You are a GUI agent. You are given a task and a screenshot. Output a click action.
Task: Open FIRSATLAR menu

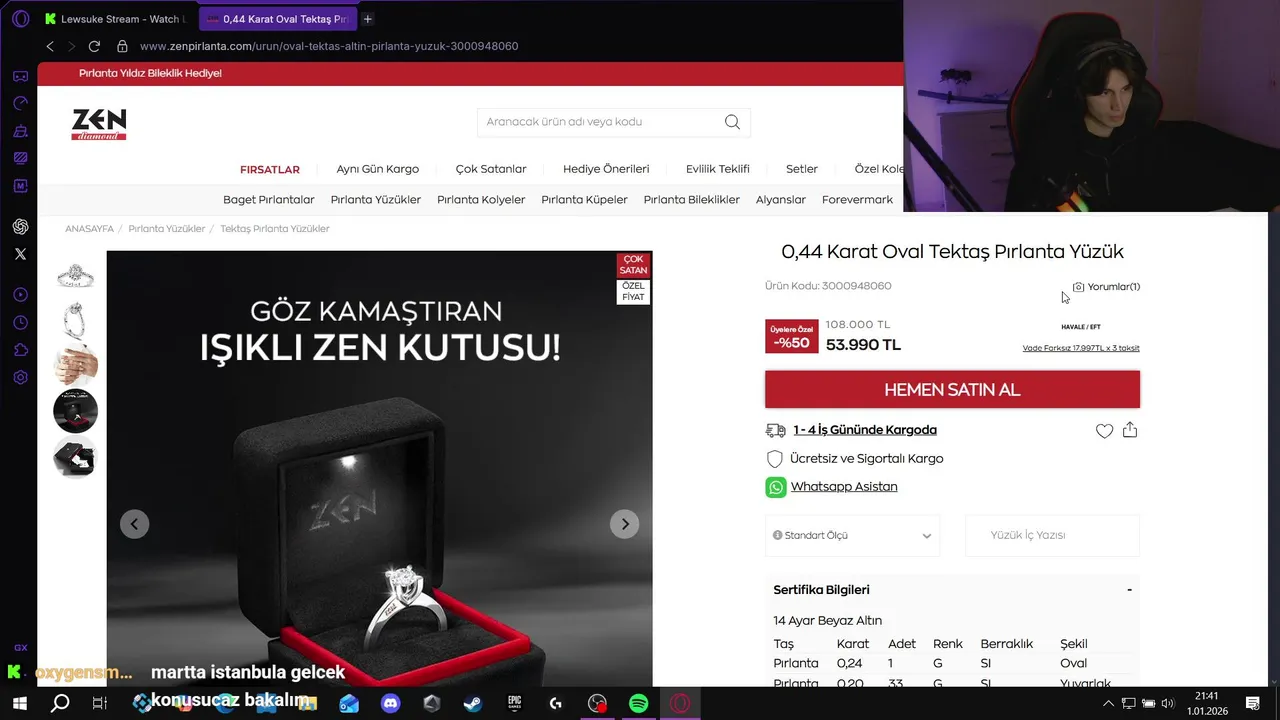(x=270, y=169)
